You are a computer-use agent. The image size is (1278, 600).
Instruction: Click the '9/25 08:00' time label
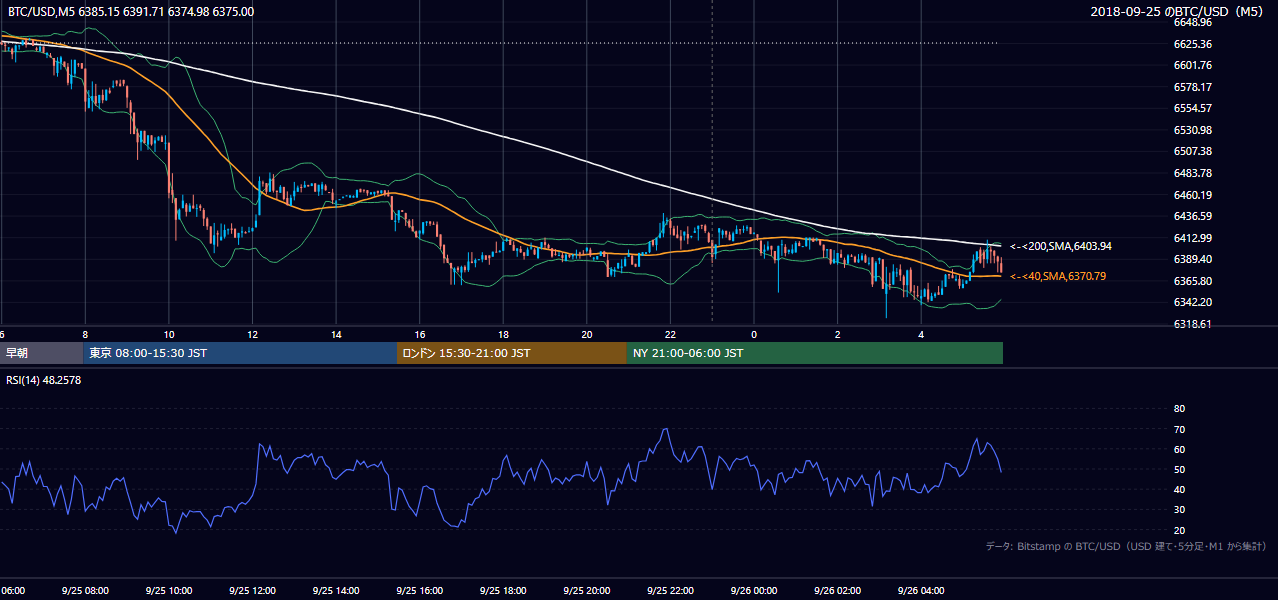[85, 590]
